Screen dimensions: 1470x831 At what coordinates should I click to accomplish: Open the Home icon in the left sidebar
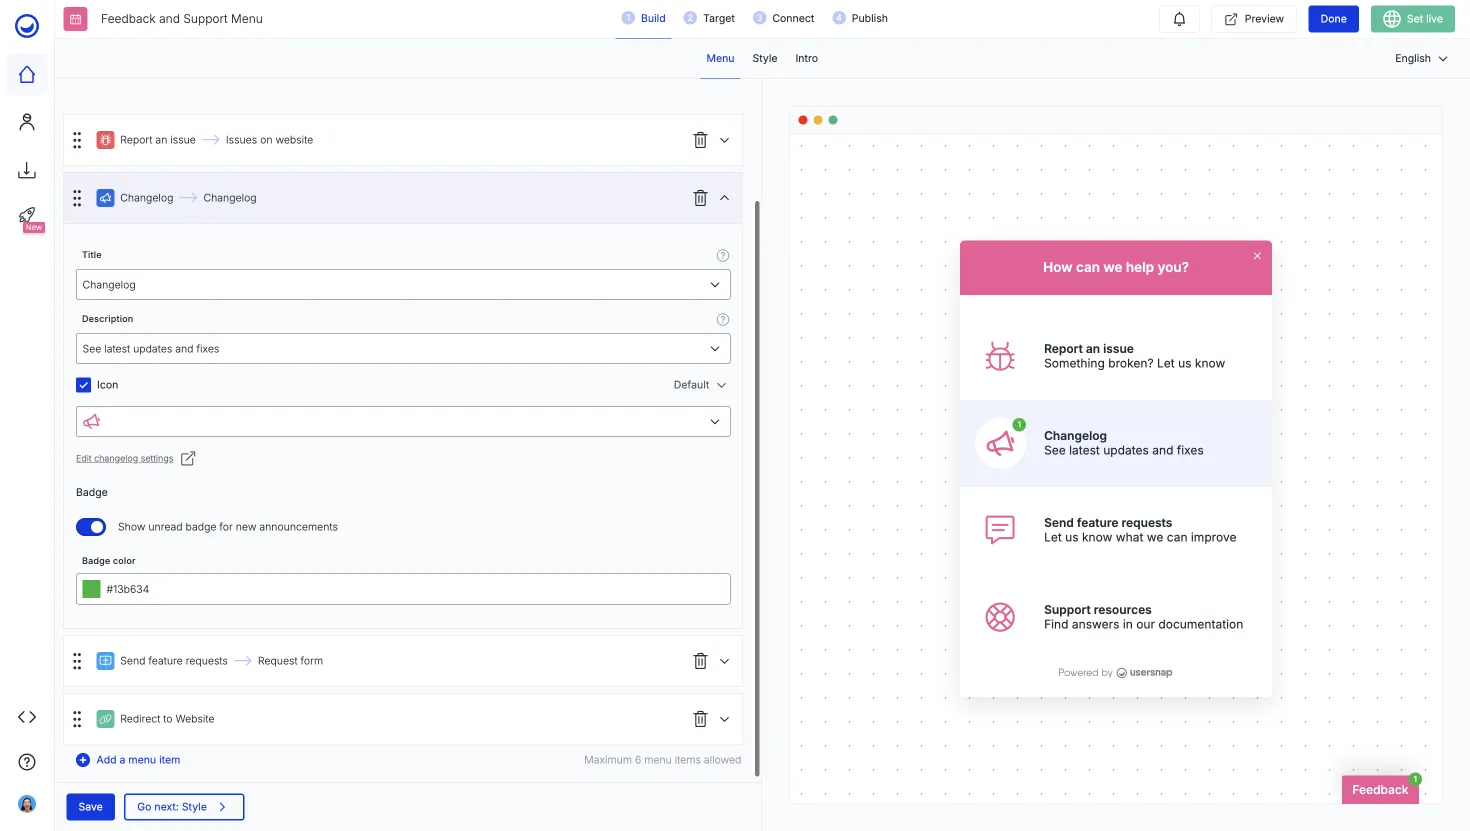click(x=26, y=74)
